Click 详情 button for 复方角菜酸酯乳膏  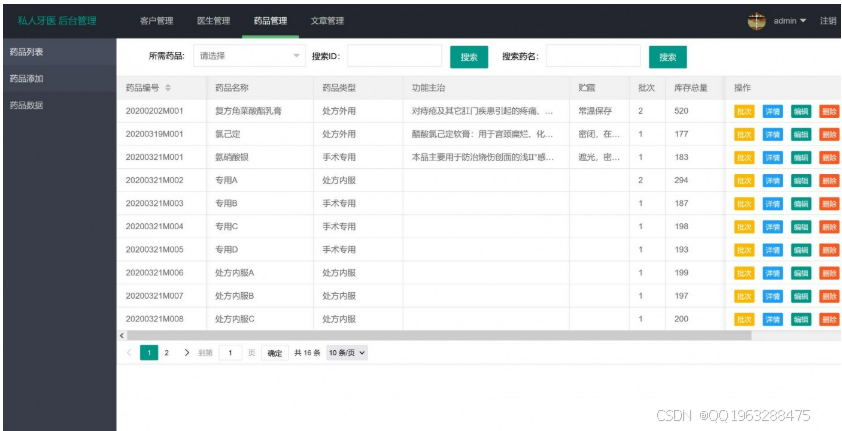tap(773, 111)
